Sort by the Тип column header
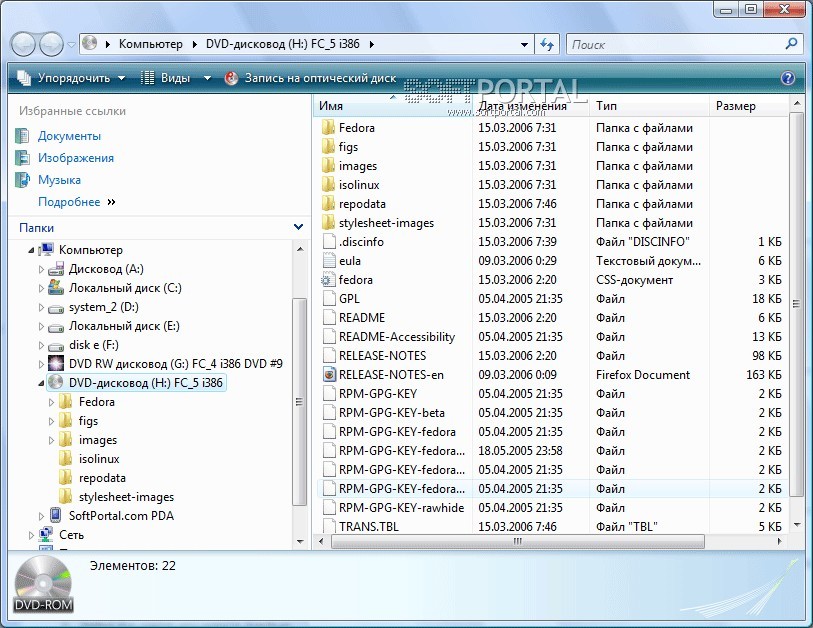 [649, 106]
